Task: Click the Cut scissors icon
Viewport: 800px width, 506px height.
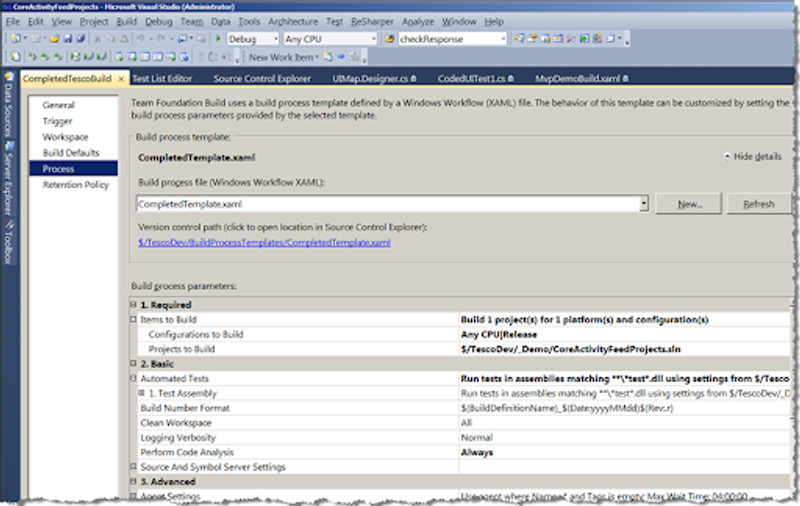Action: click(97, 39)
